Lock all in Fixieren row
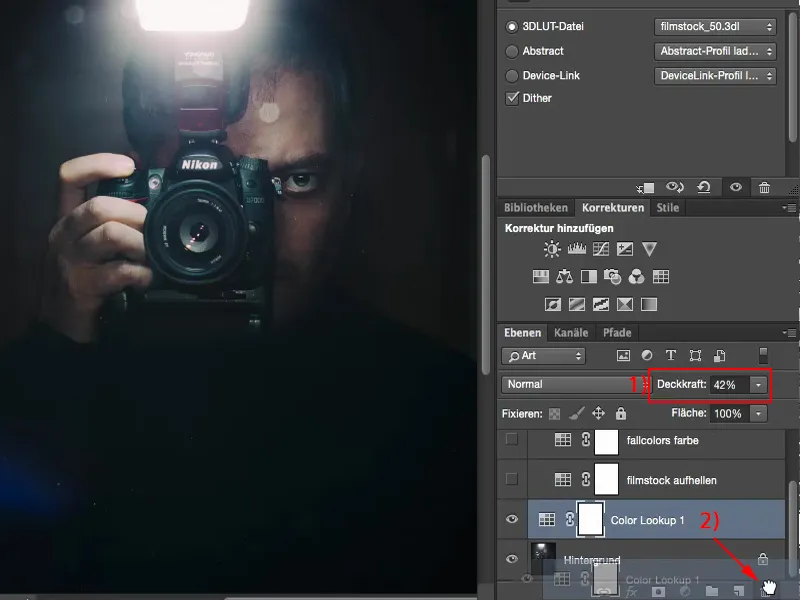 [620, 413]
